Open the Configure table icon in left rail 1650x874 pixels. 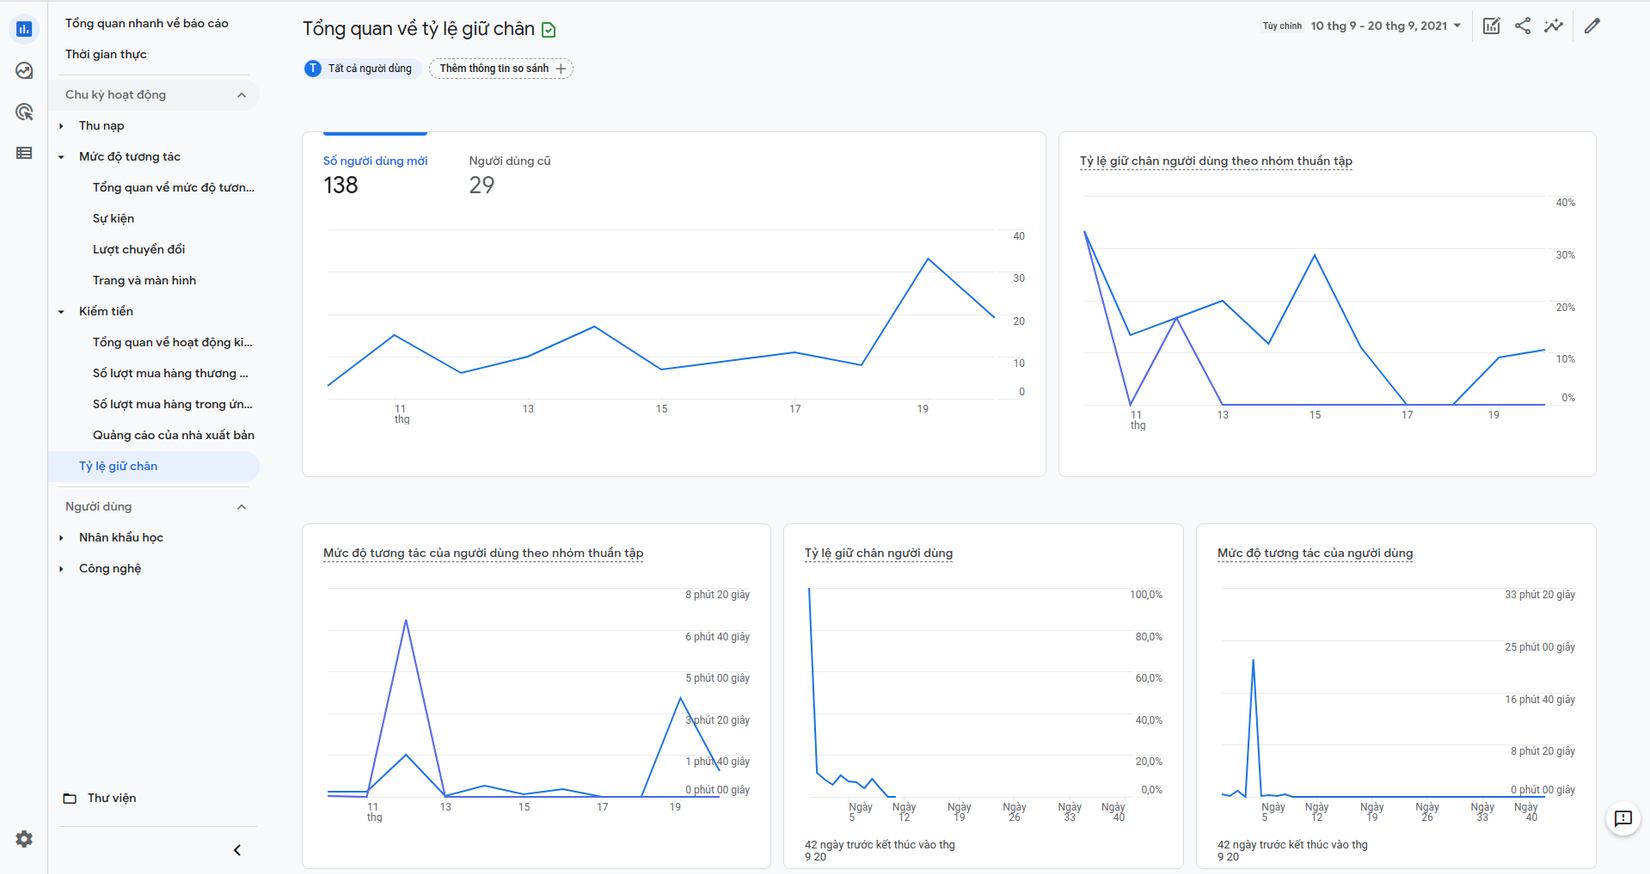tap(24, 153)
